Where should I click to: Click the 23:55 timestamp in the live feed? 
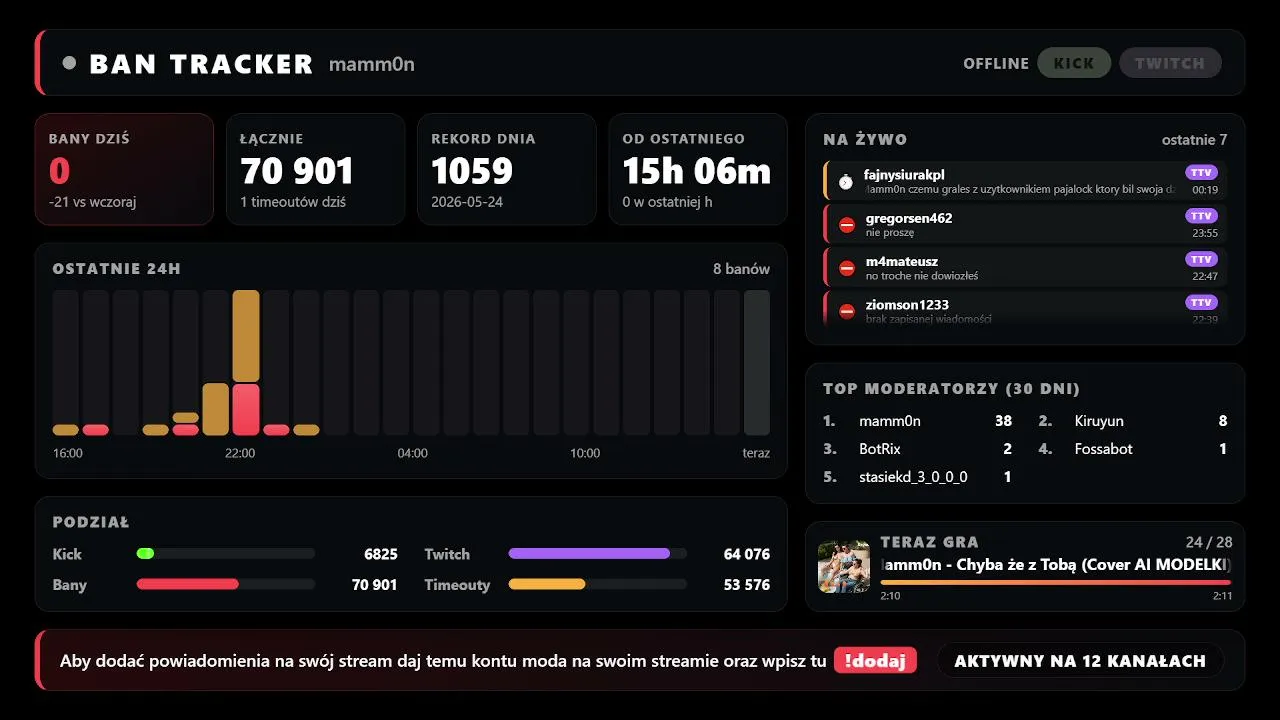pyautogui.click(x=1205, y=233)
